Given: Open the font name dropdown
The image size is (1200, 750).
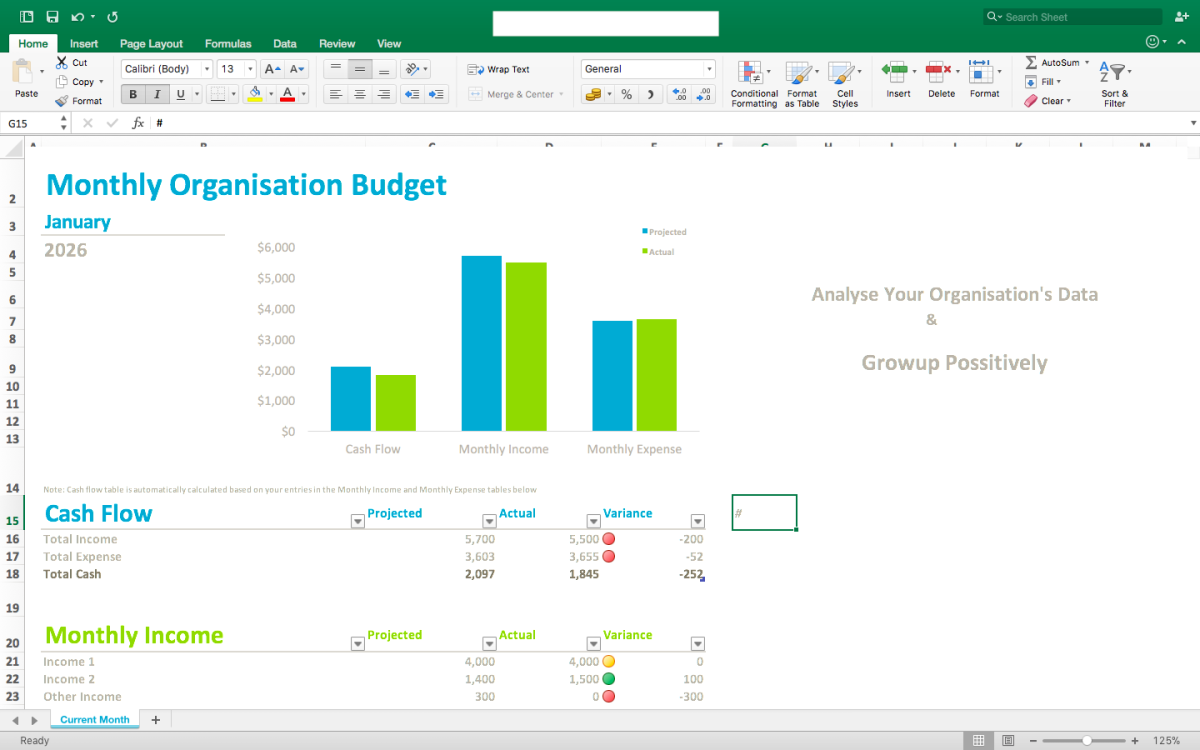Looking at the screenshot, I should coord(207,69).
